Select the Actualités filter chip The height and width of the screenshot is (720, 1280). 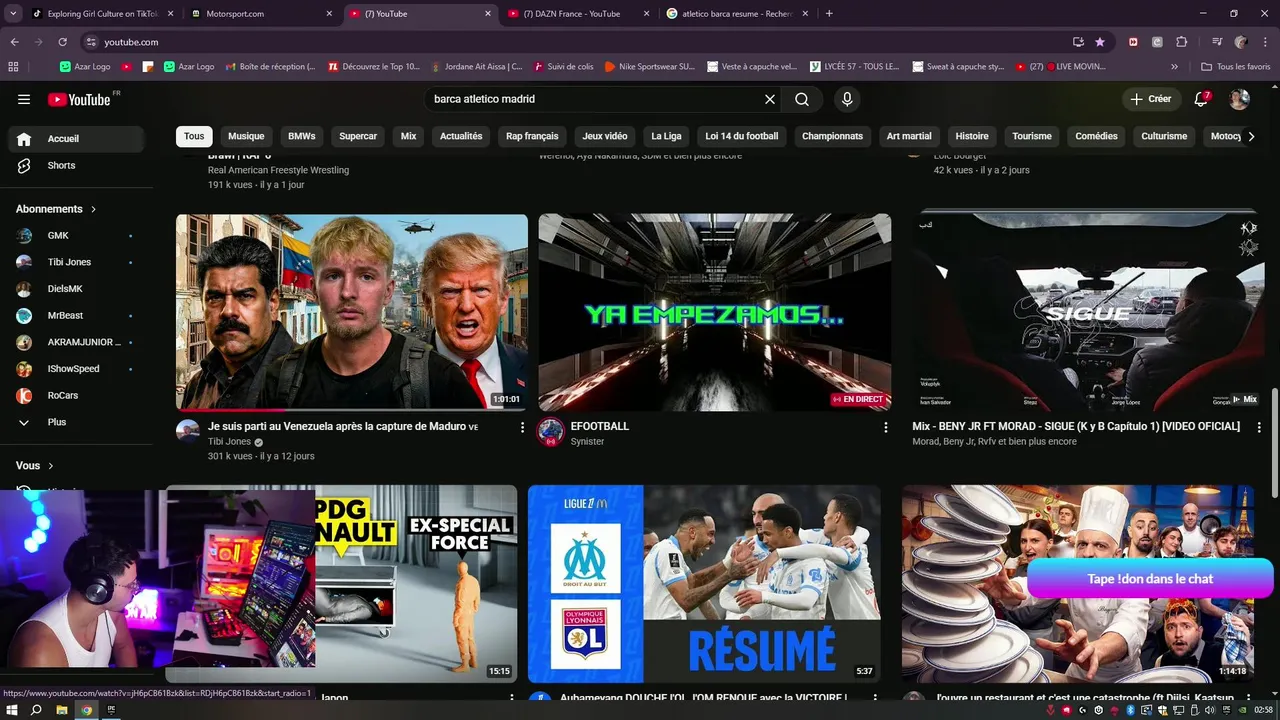click(x=461, y=136)
